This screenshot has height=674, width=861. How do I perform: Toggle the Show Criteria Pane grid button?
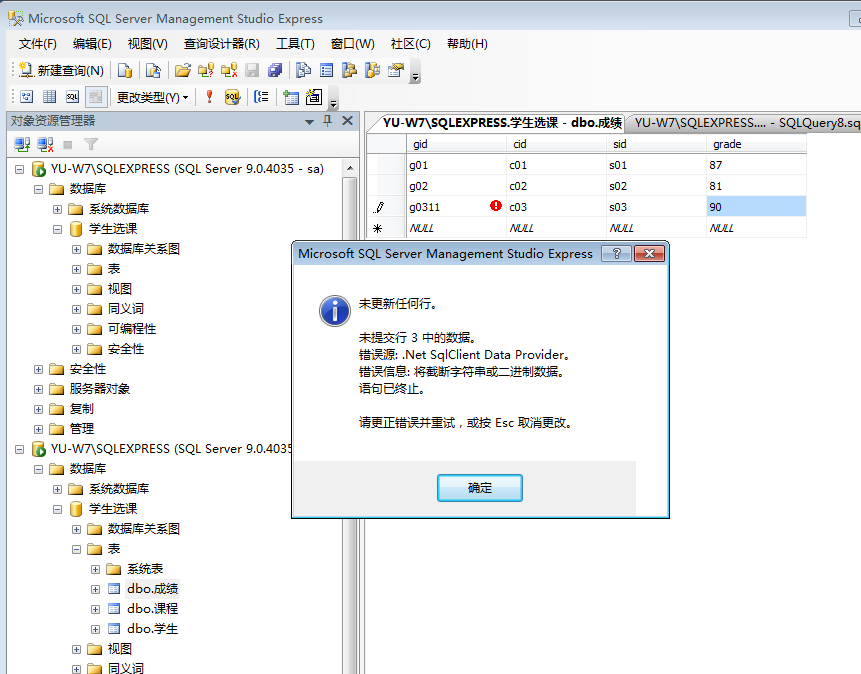[49, 97]
